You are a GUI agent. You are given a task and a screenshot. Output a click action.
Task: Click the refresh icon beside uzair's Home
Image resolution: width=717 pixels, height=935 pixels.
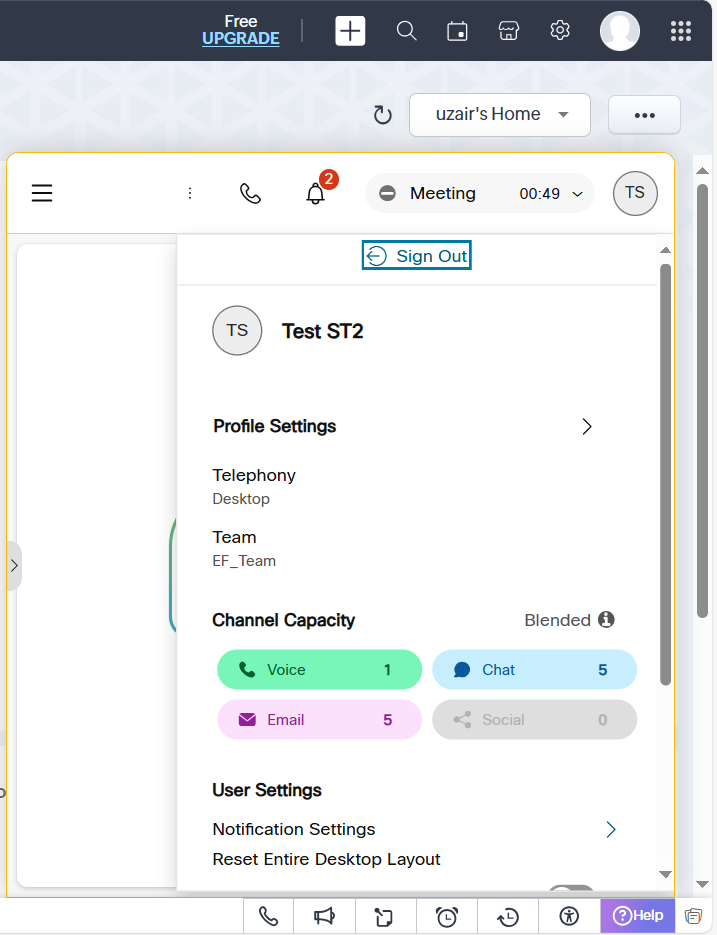pyautogui.click(x=382, y=115)
